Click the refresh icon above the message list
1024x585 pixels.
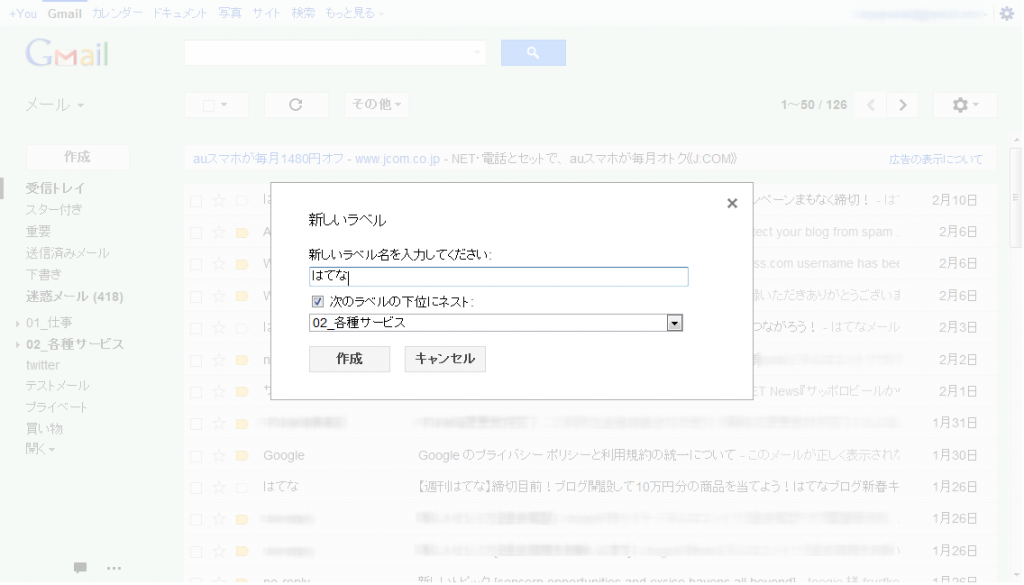pos(296,104)
